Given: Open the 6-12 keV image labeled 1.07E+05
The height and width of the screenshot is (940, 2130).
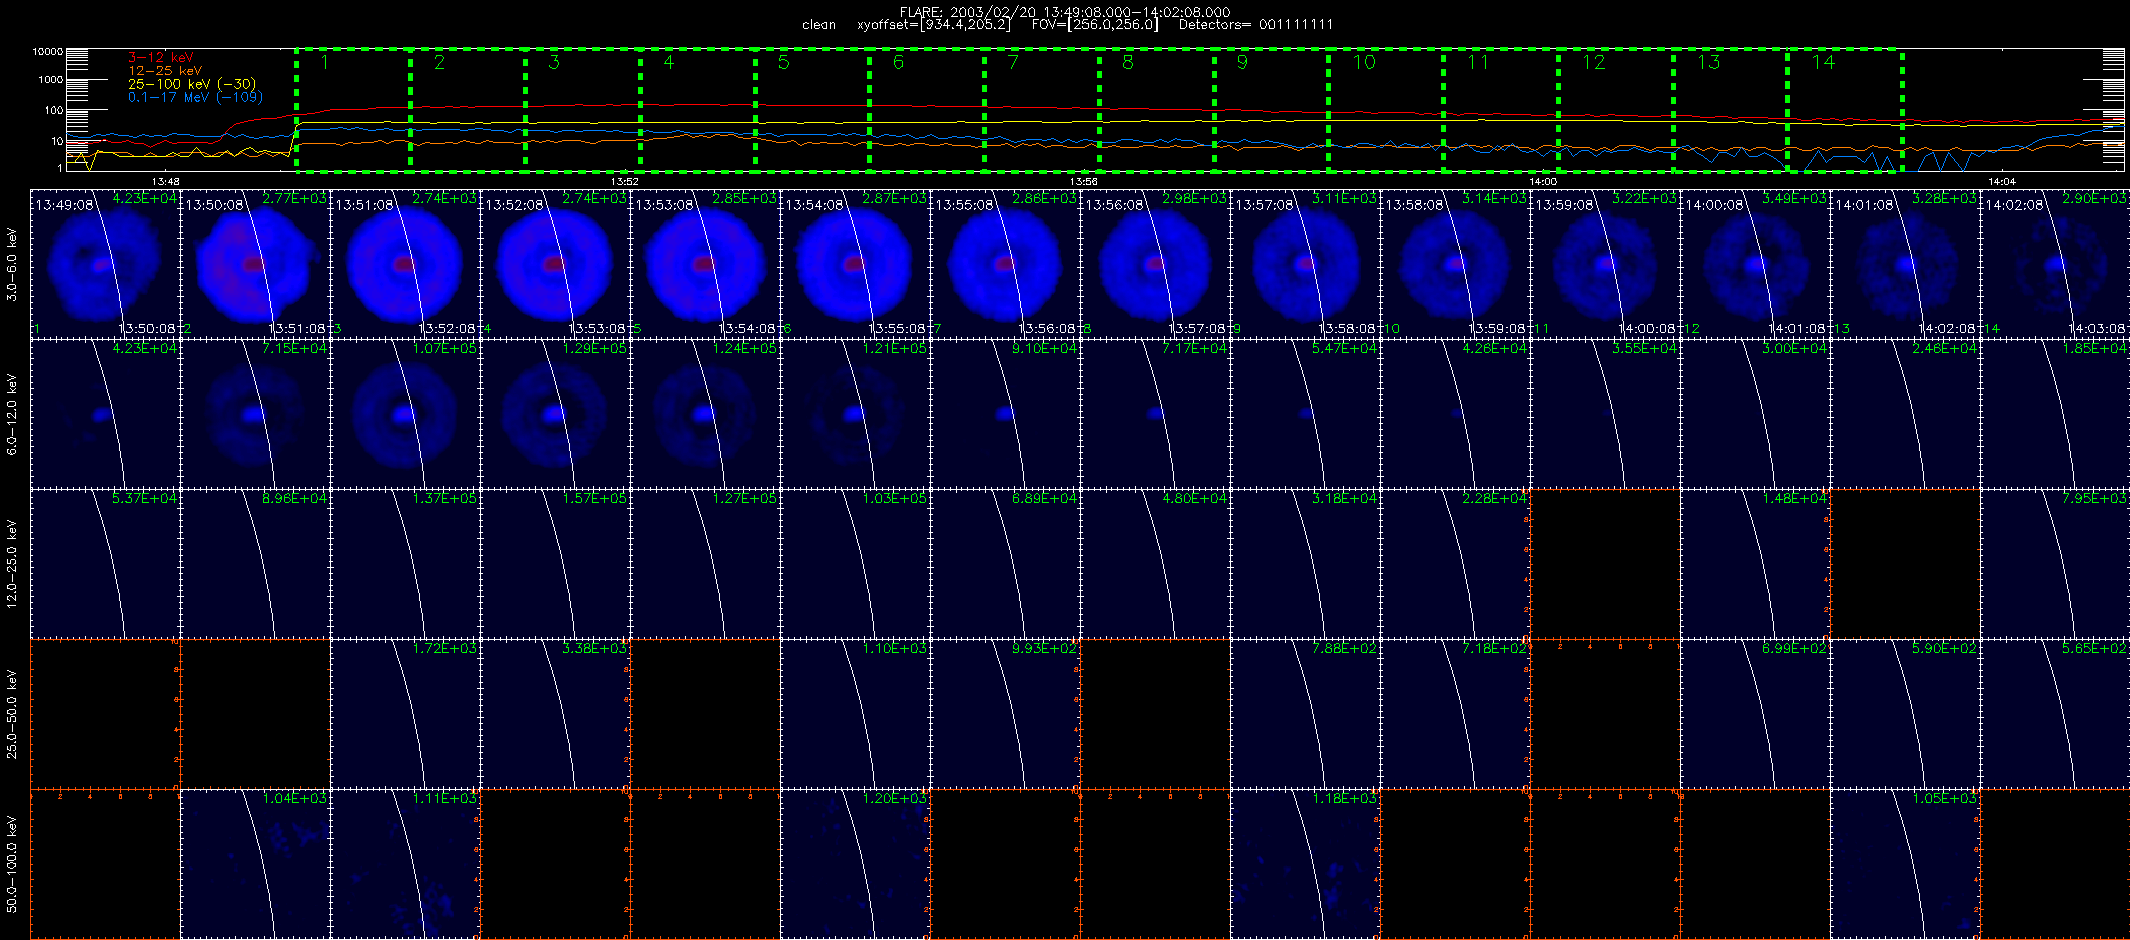Looking at the screenshot, I should (406, 414).
